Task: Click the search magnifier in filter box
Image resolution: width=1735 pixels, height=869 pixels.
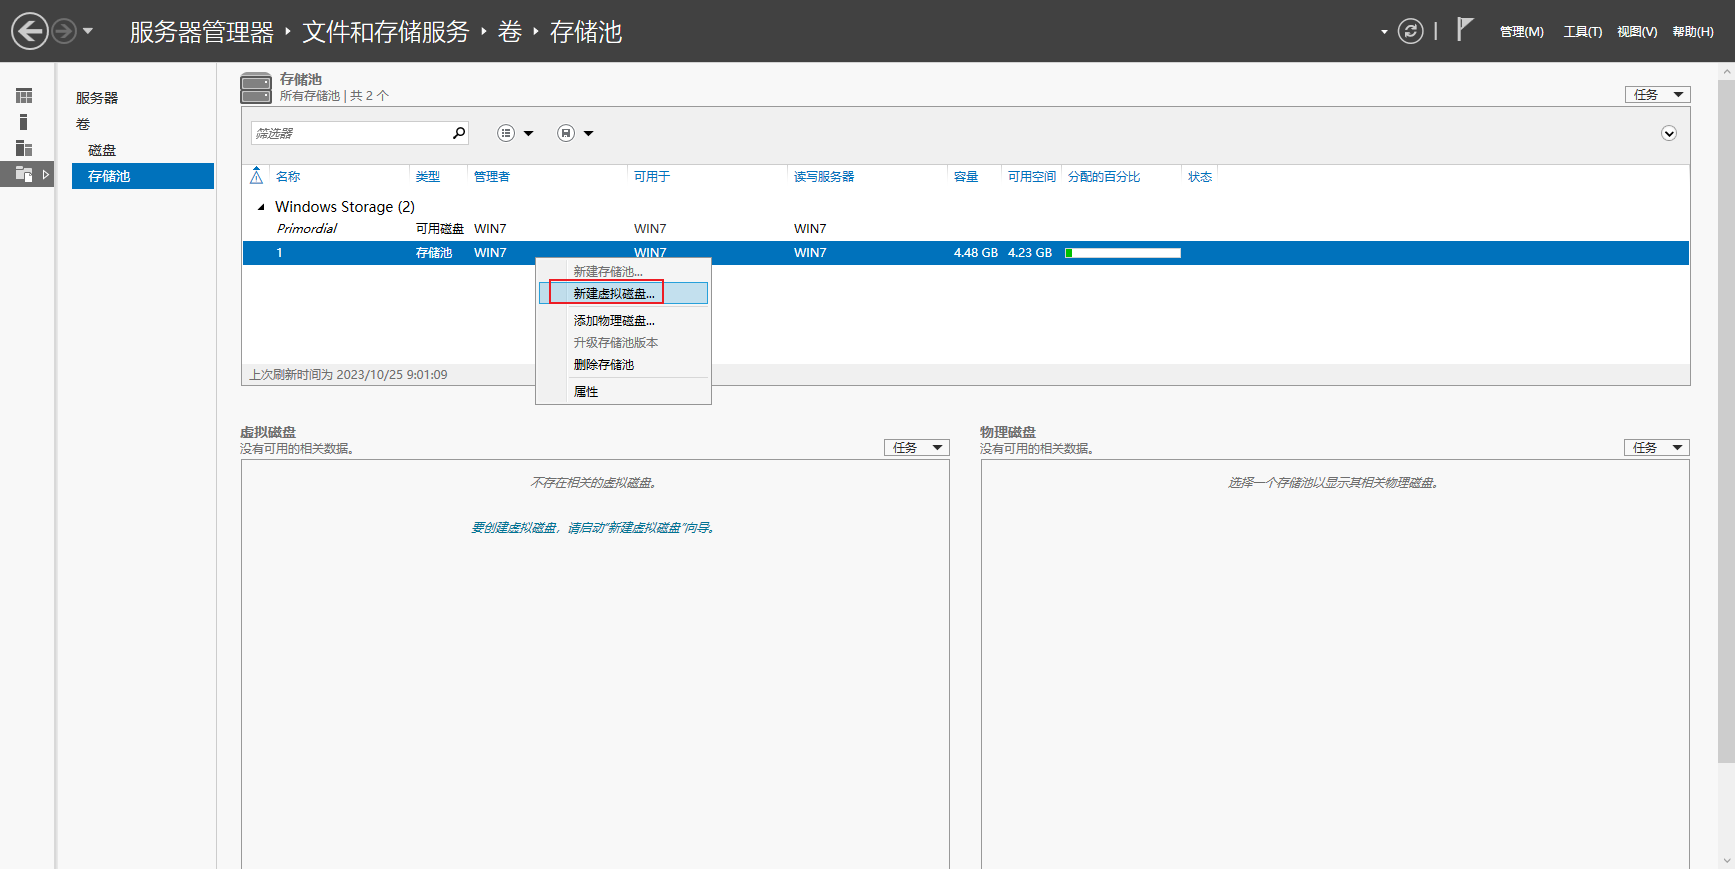Action: [459, 133]
